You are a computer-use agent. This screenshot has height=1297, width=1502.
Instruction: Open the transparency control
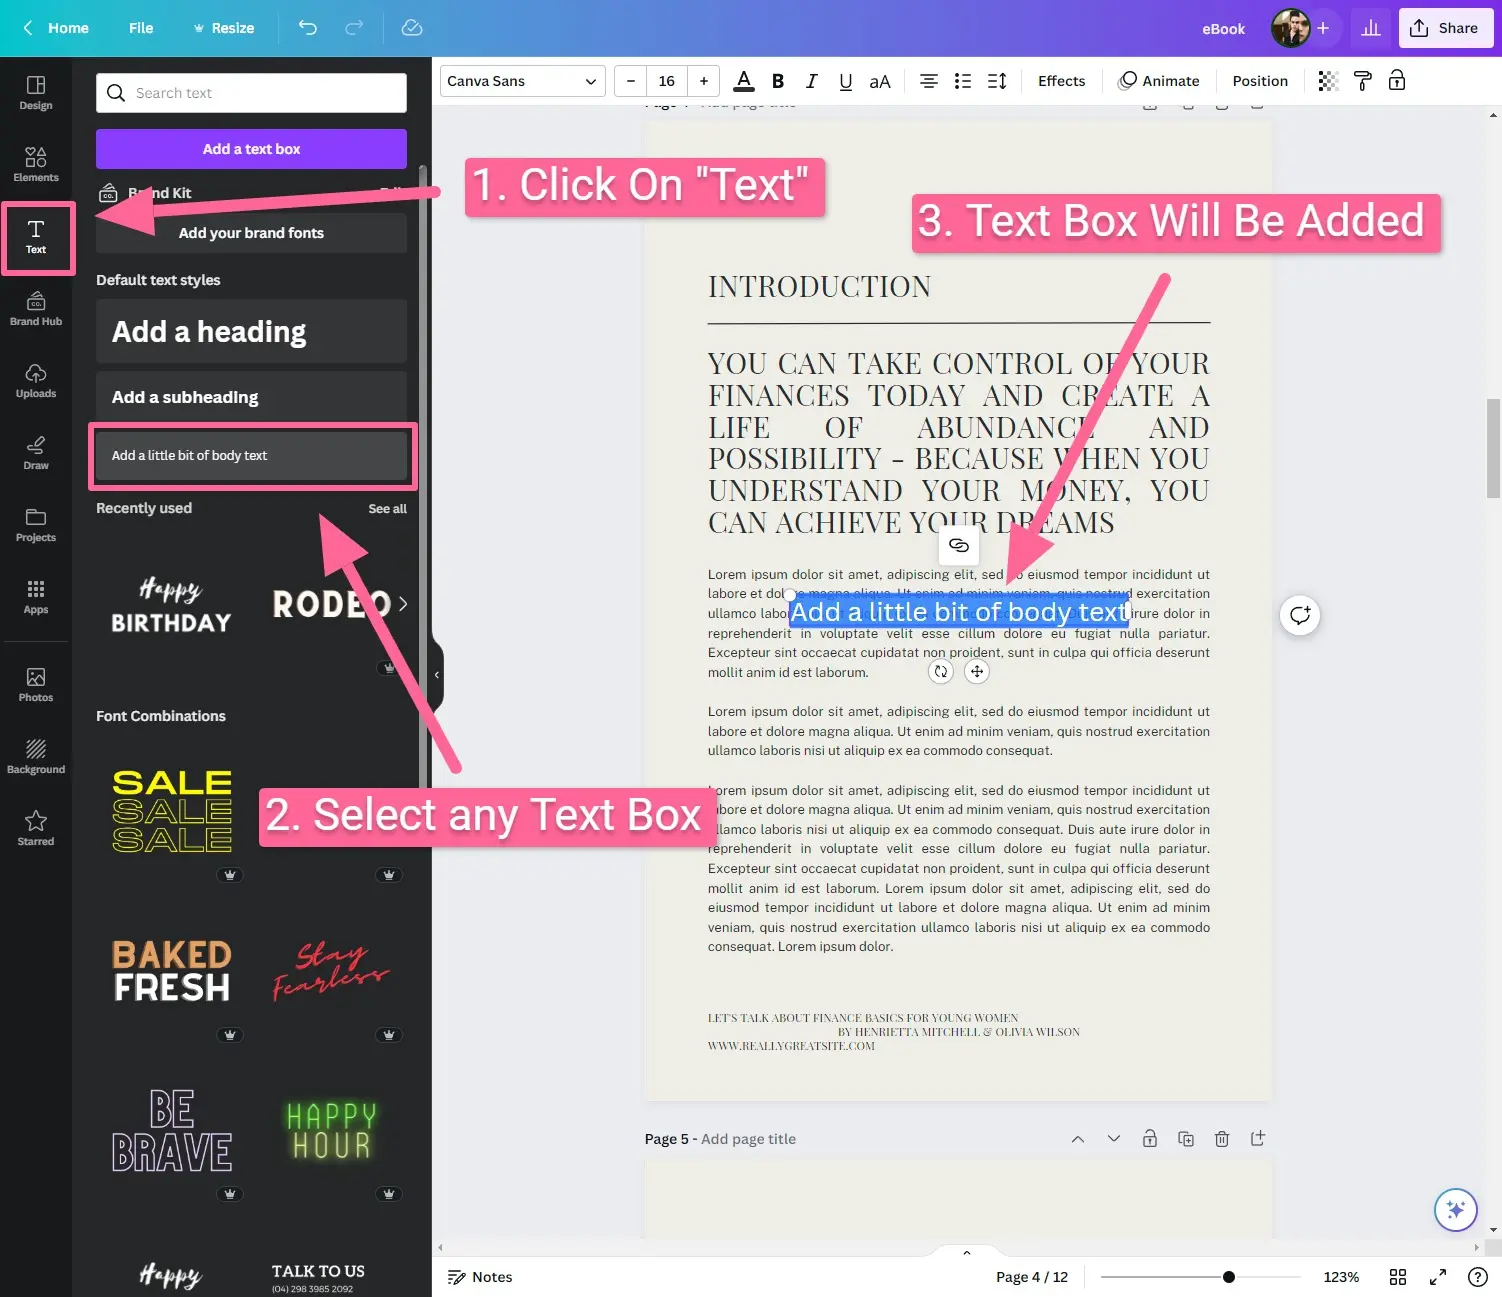tap(1328, 81)
